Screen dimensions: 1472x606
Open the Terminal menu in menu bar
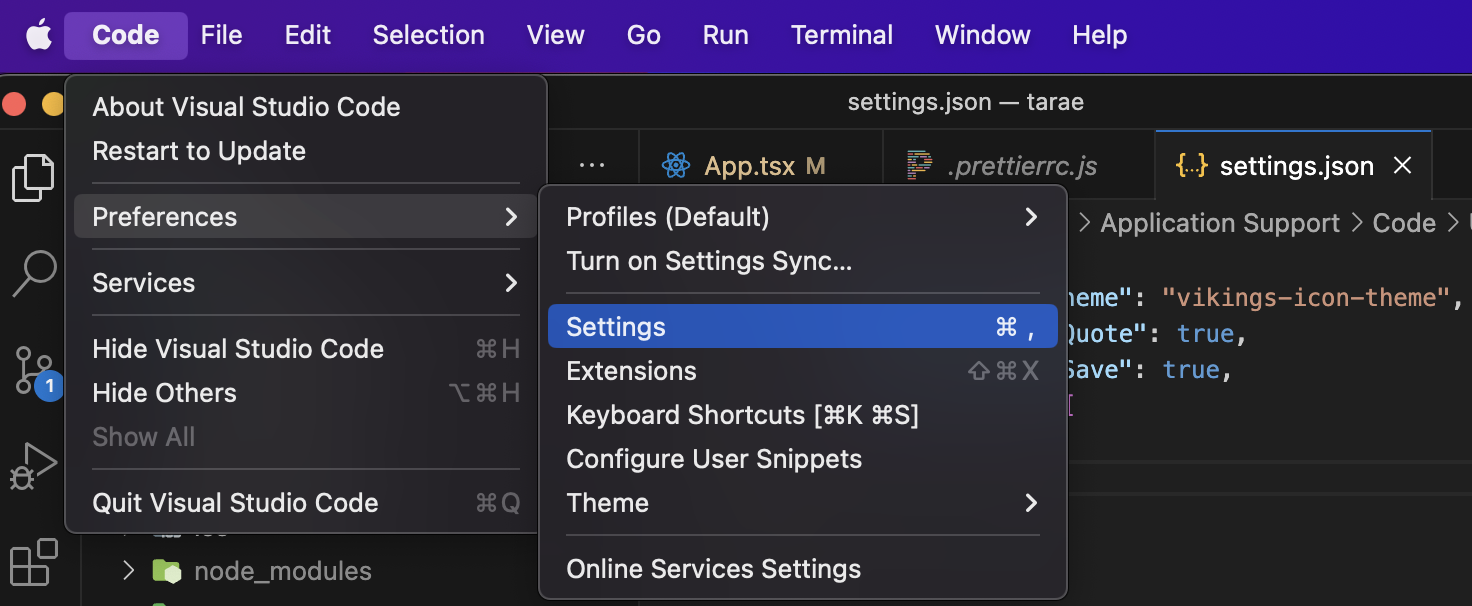pos(842,36)
